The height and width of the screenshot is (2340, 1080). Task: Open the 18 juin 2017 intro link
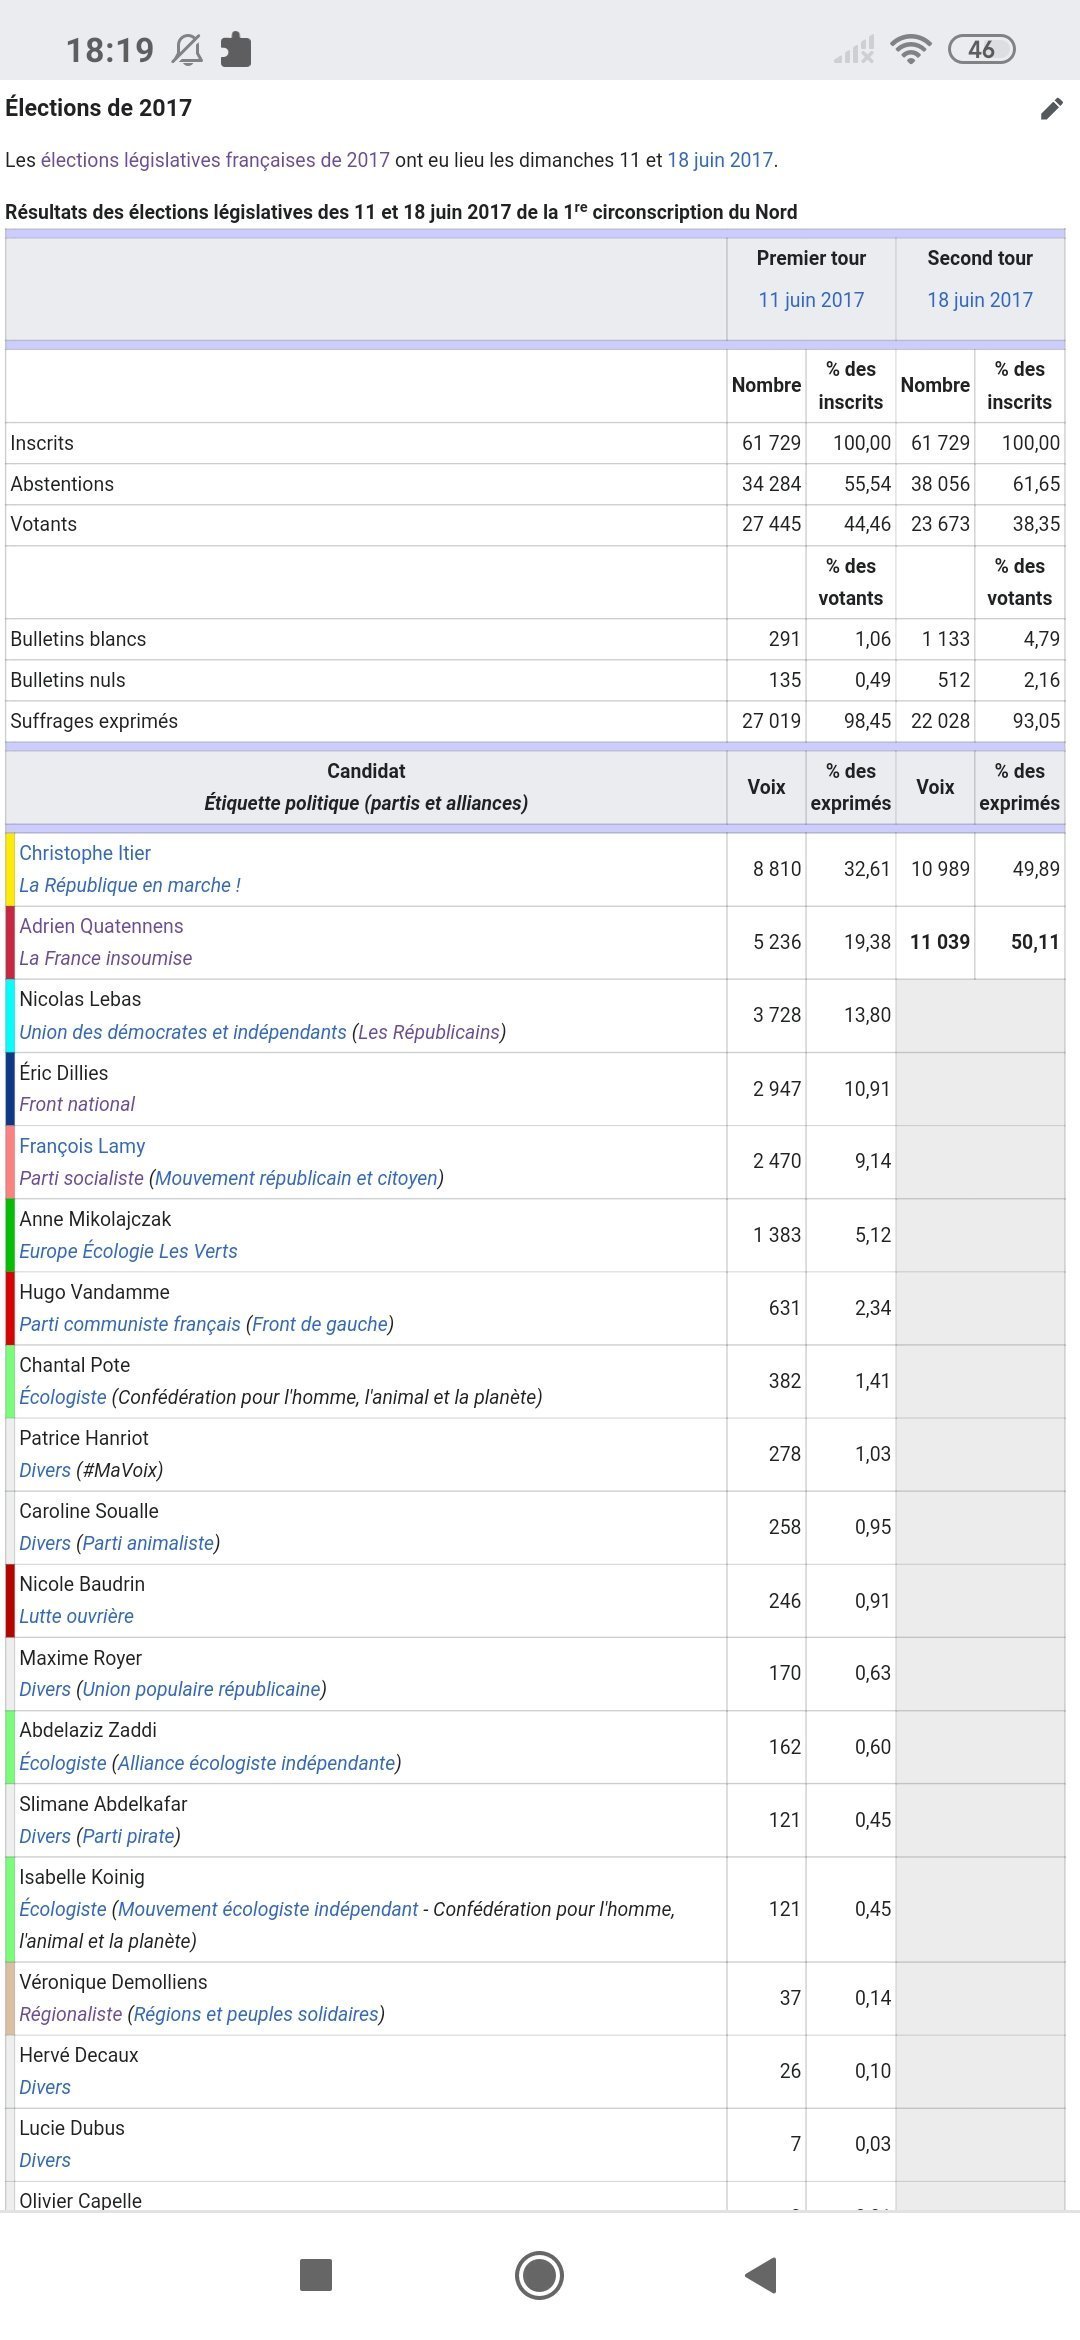click(720, 160)
